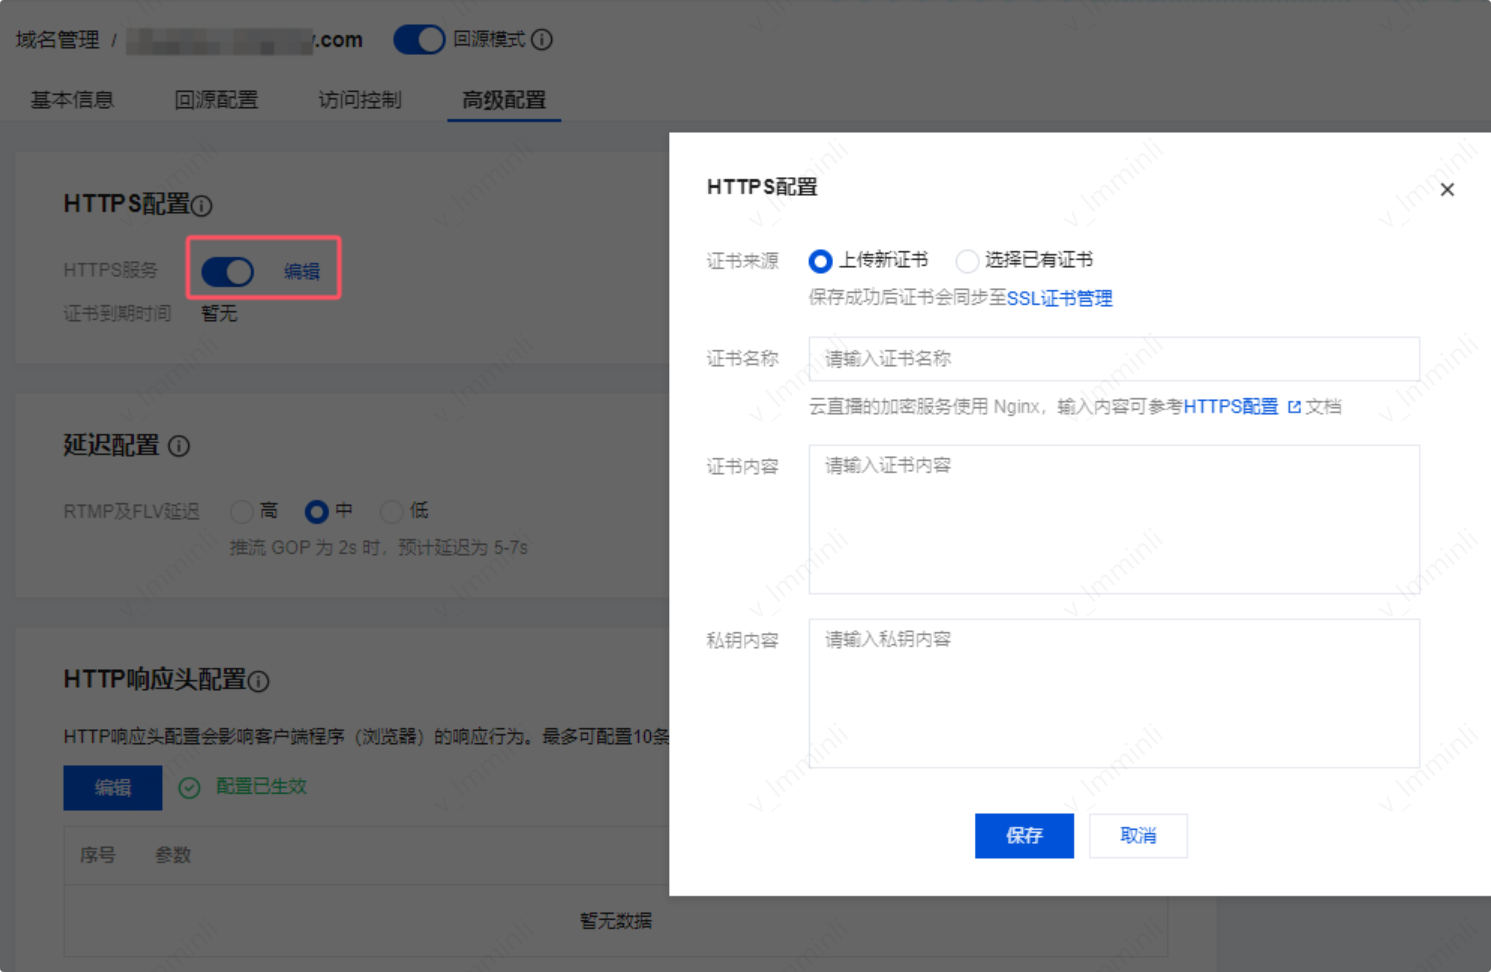Go to 访问控制 tab
The height and width of the screenshot is (972, 1491).
click(360, 100)
